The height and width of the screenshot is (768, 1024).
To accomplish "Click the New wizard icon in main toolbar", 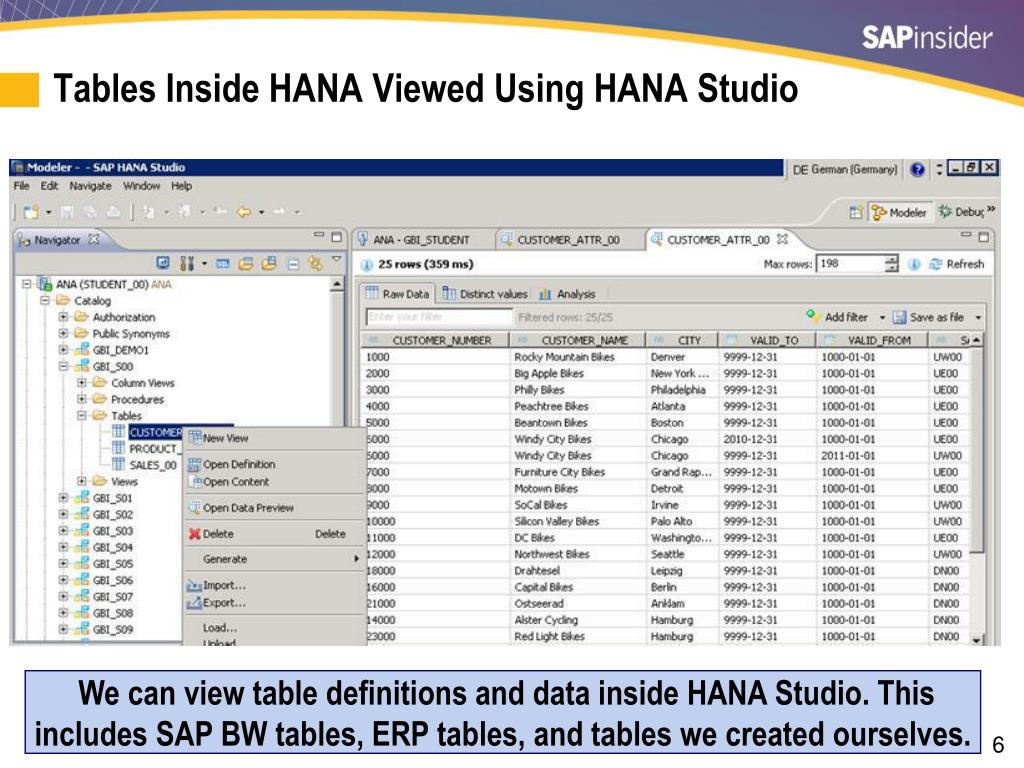I will tap(31, 212).
